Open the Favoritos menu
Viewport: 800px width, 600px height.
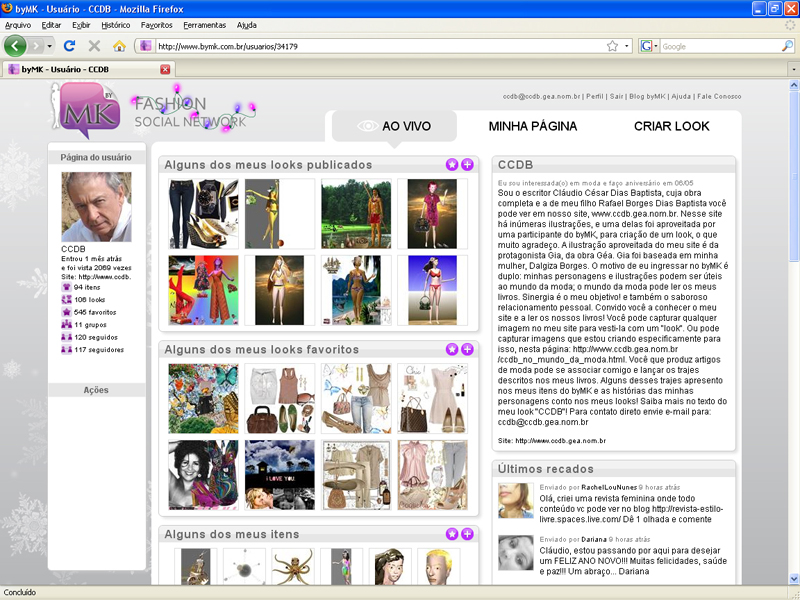click(156, 24)
